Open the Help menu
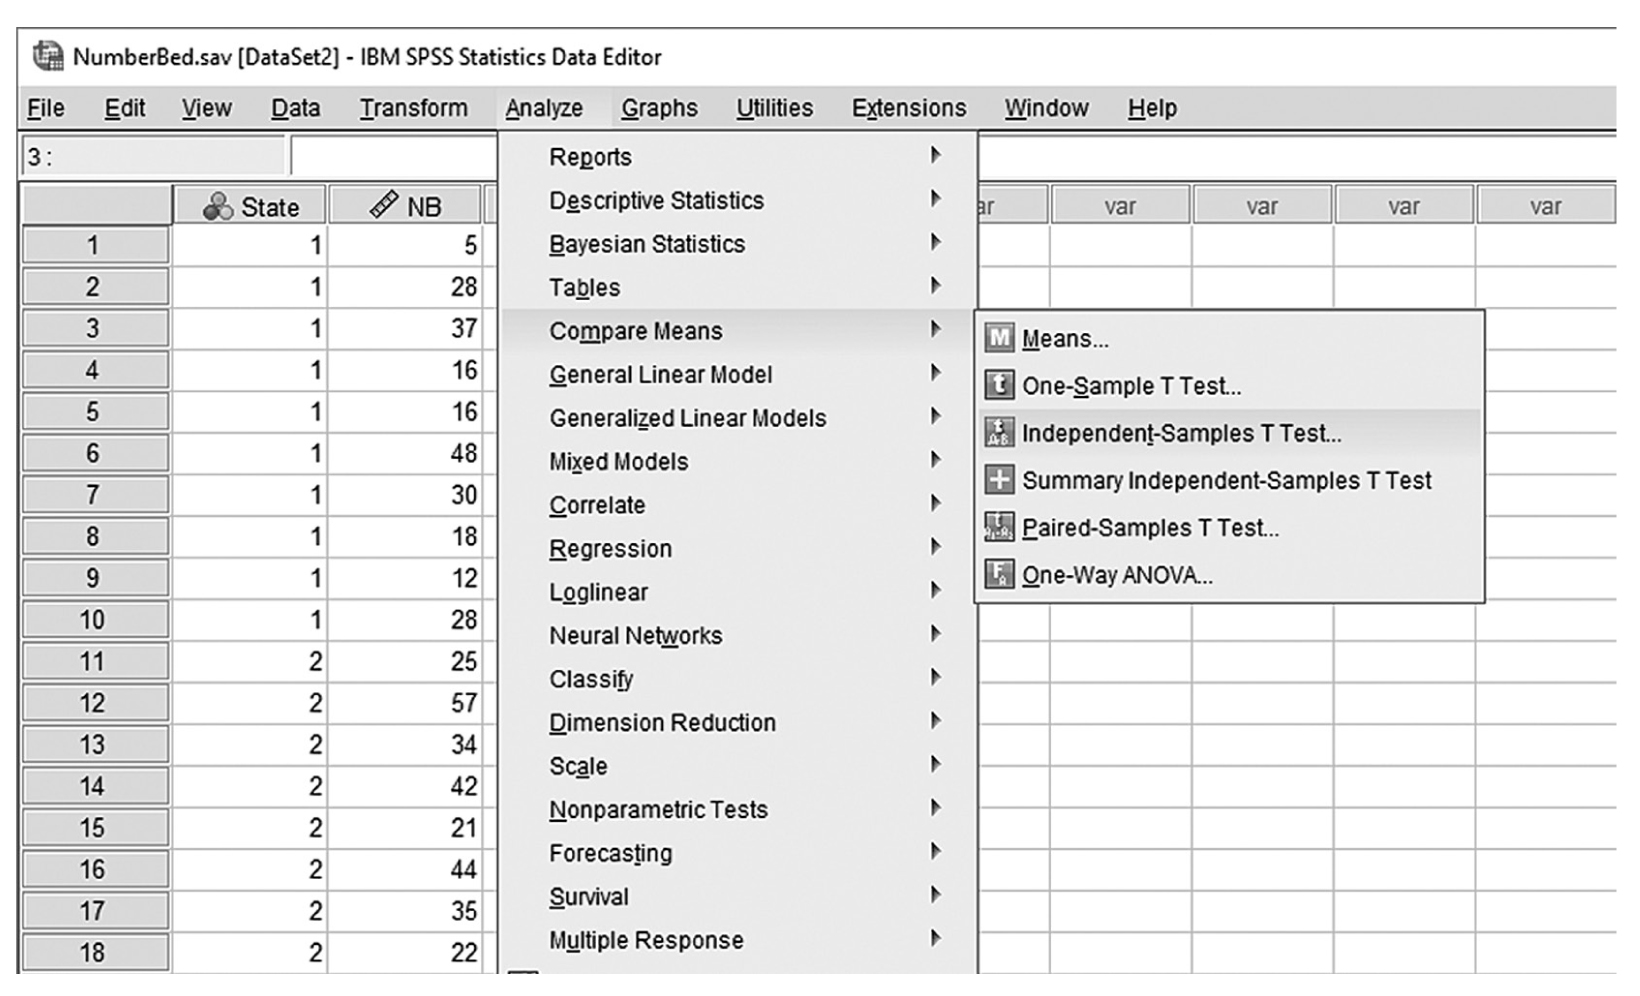The width and height of the screenshot is (1640, 996). pos(1152,108)
